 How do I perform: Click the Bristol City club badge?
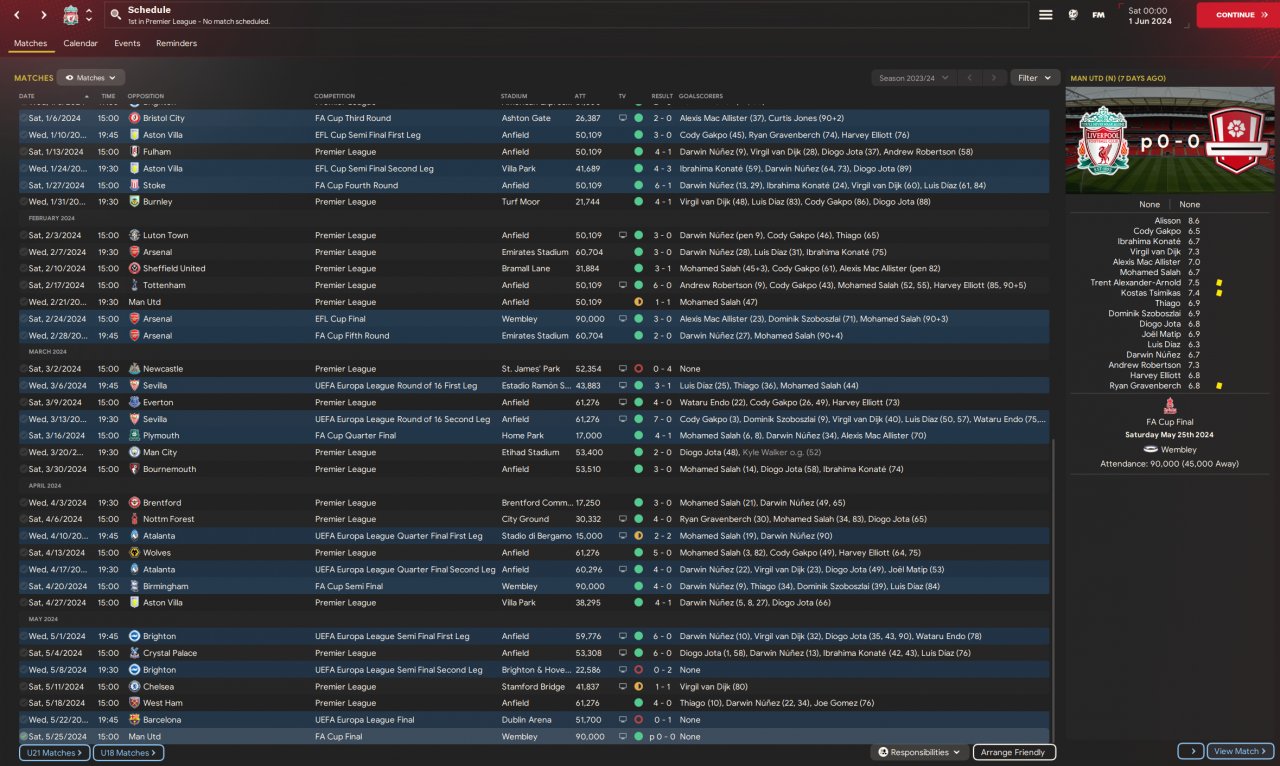134,118
